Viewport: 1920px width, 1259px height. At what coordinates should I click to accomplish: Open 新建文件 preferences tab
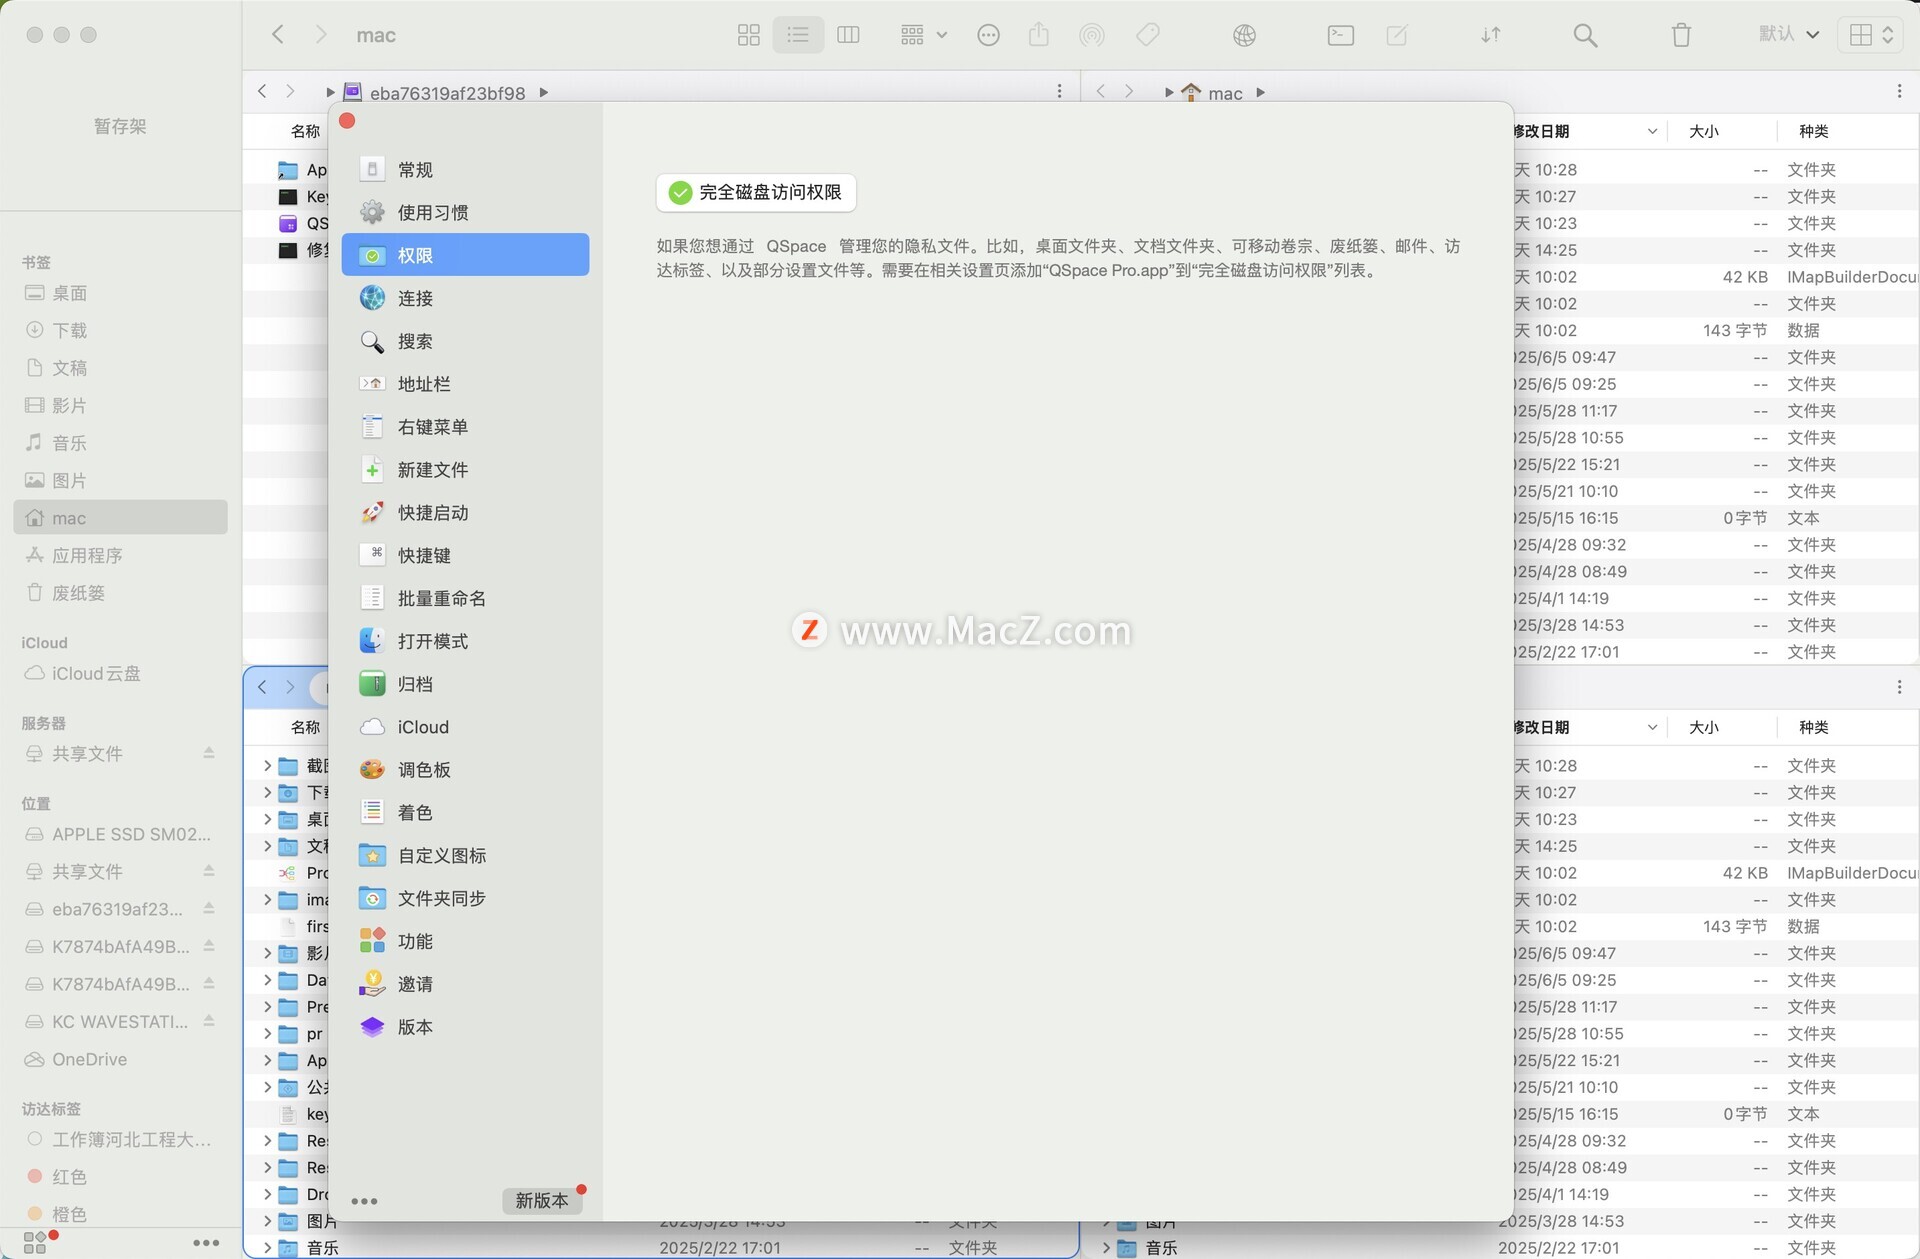465,469
